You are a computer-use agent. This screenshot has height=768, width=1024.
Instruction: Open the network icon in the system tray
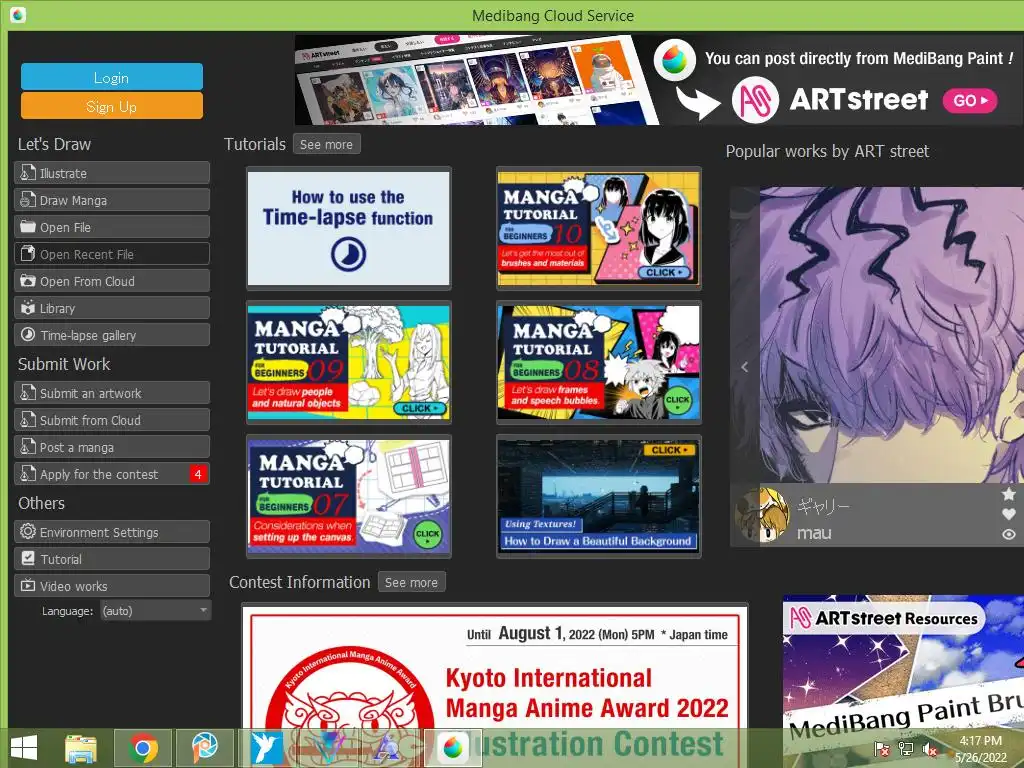[905, 749]
